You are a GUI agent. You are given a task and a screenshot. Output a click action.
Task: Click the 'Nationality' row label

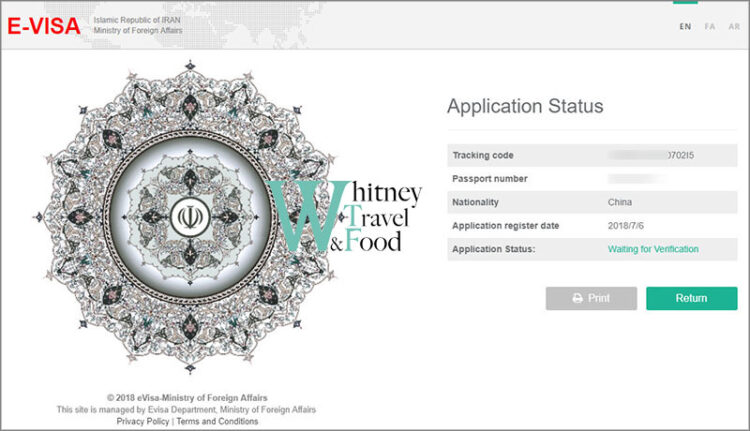click(x=475, y=202)
